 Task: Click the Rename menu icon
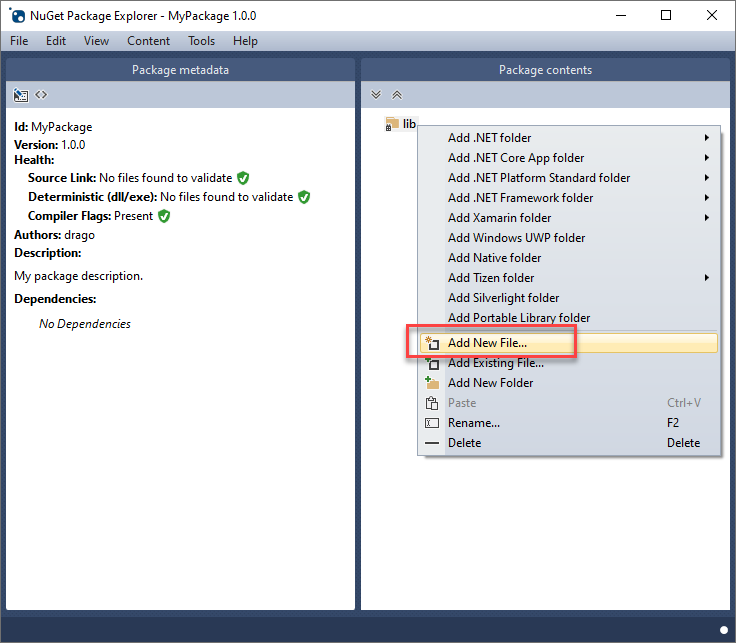[432, 423]
